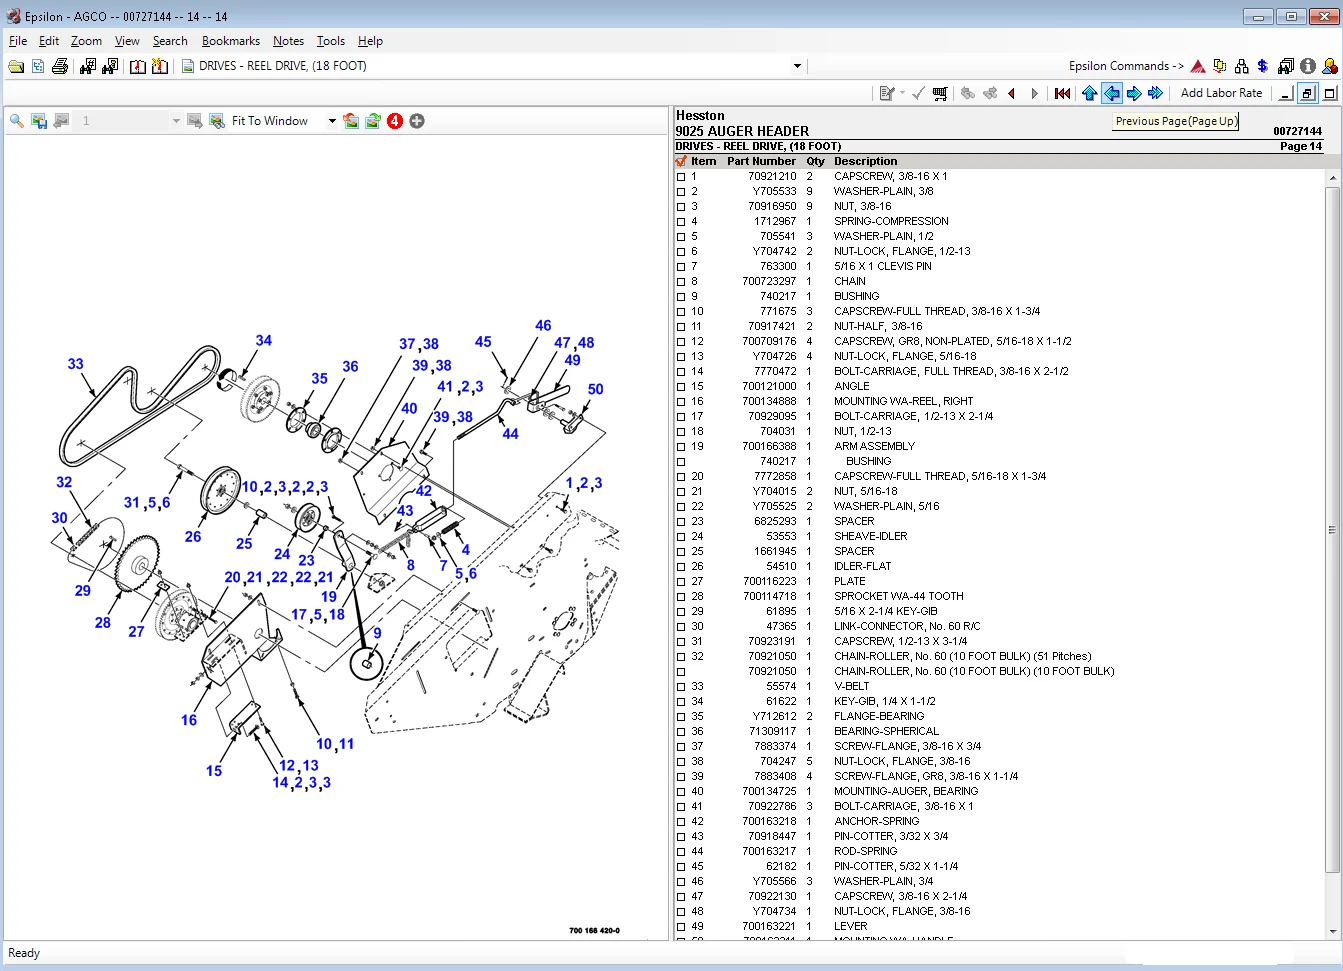Click the Part Number column header
The image size is (1343, 971).
(761, 161)
